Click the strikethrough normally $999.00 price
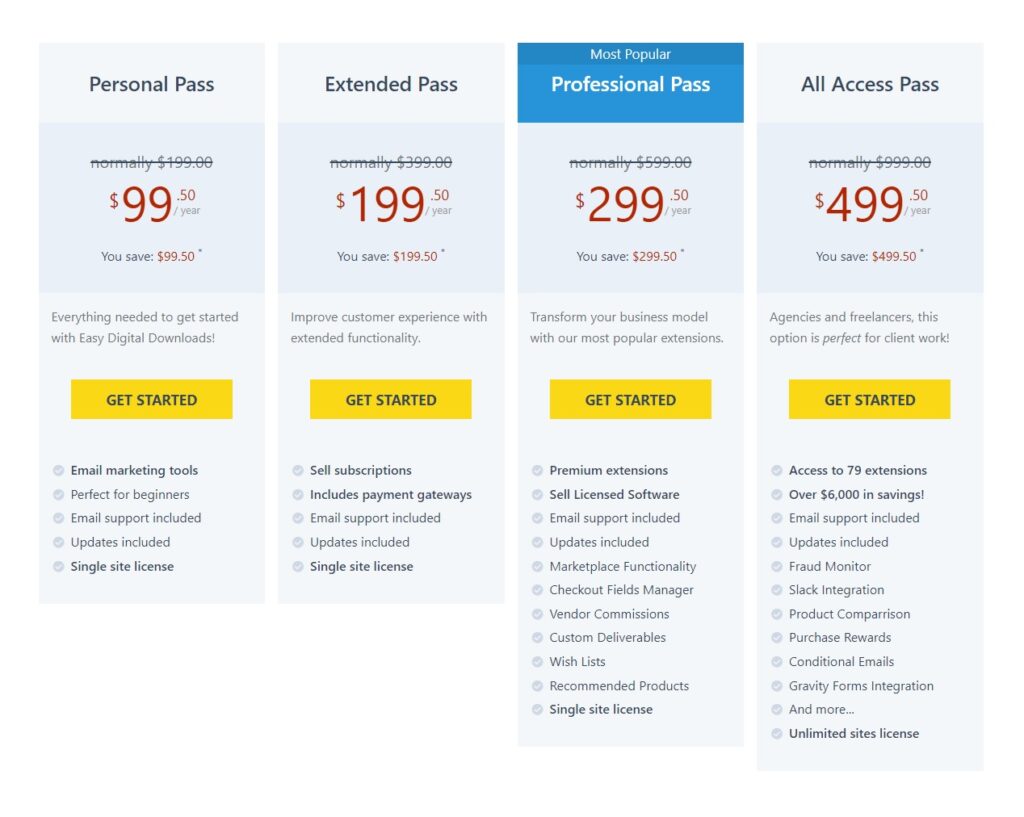1024x817 pixels. click(870, 162)
